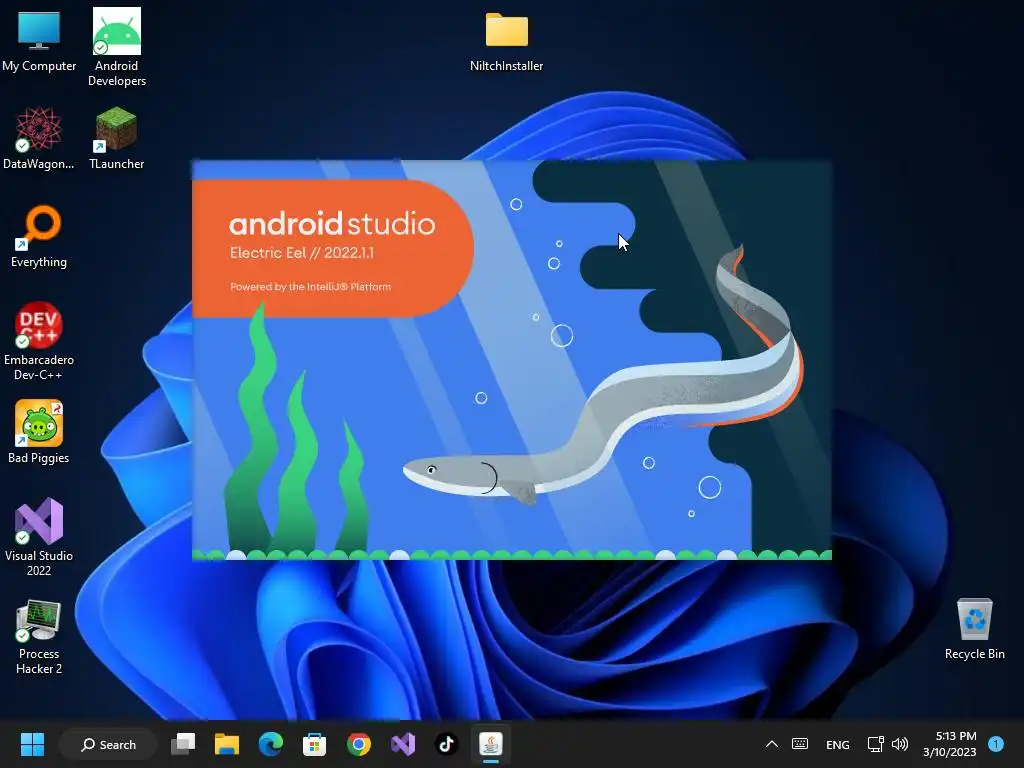Click the taskbar Search box

[108, 744]
